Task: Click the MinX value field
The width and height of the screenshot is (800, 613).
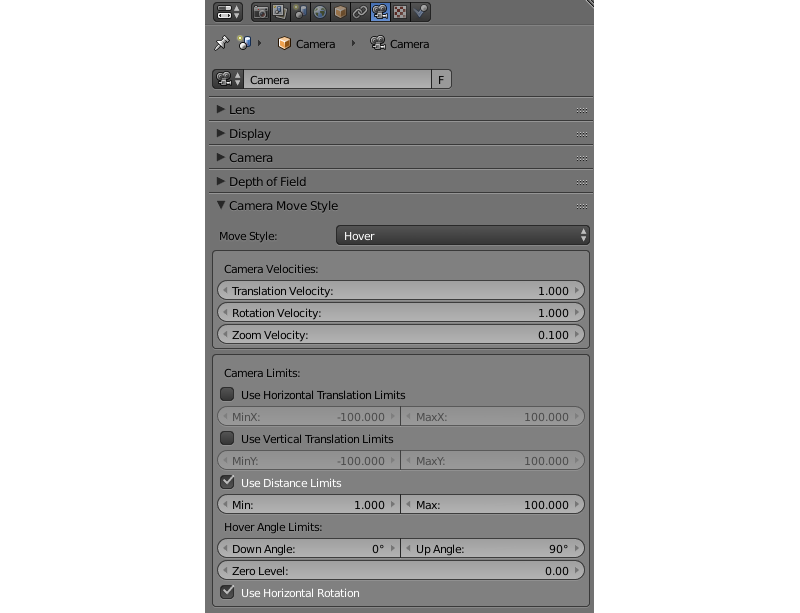Action: point(309,416)
